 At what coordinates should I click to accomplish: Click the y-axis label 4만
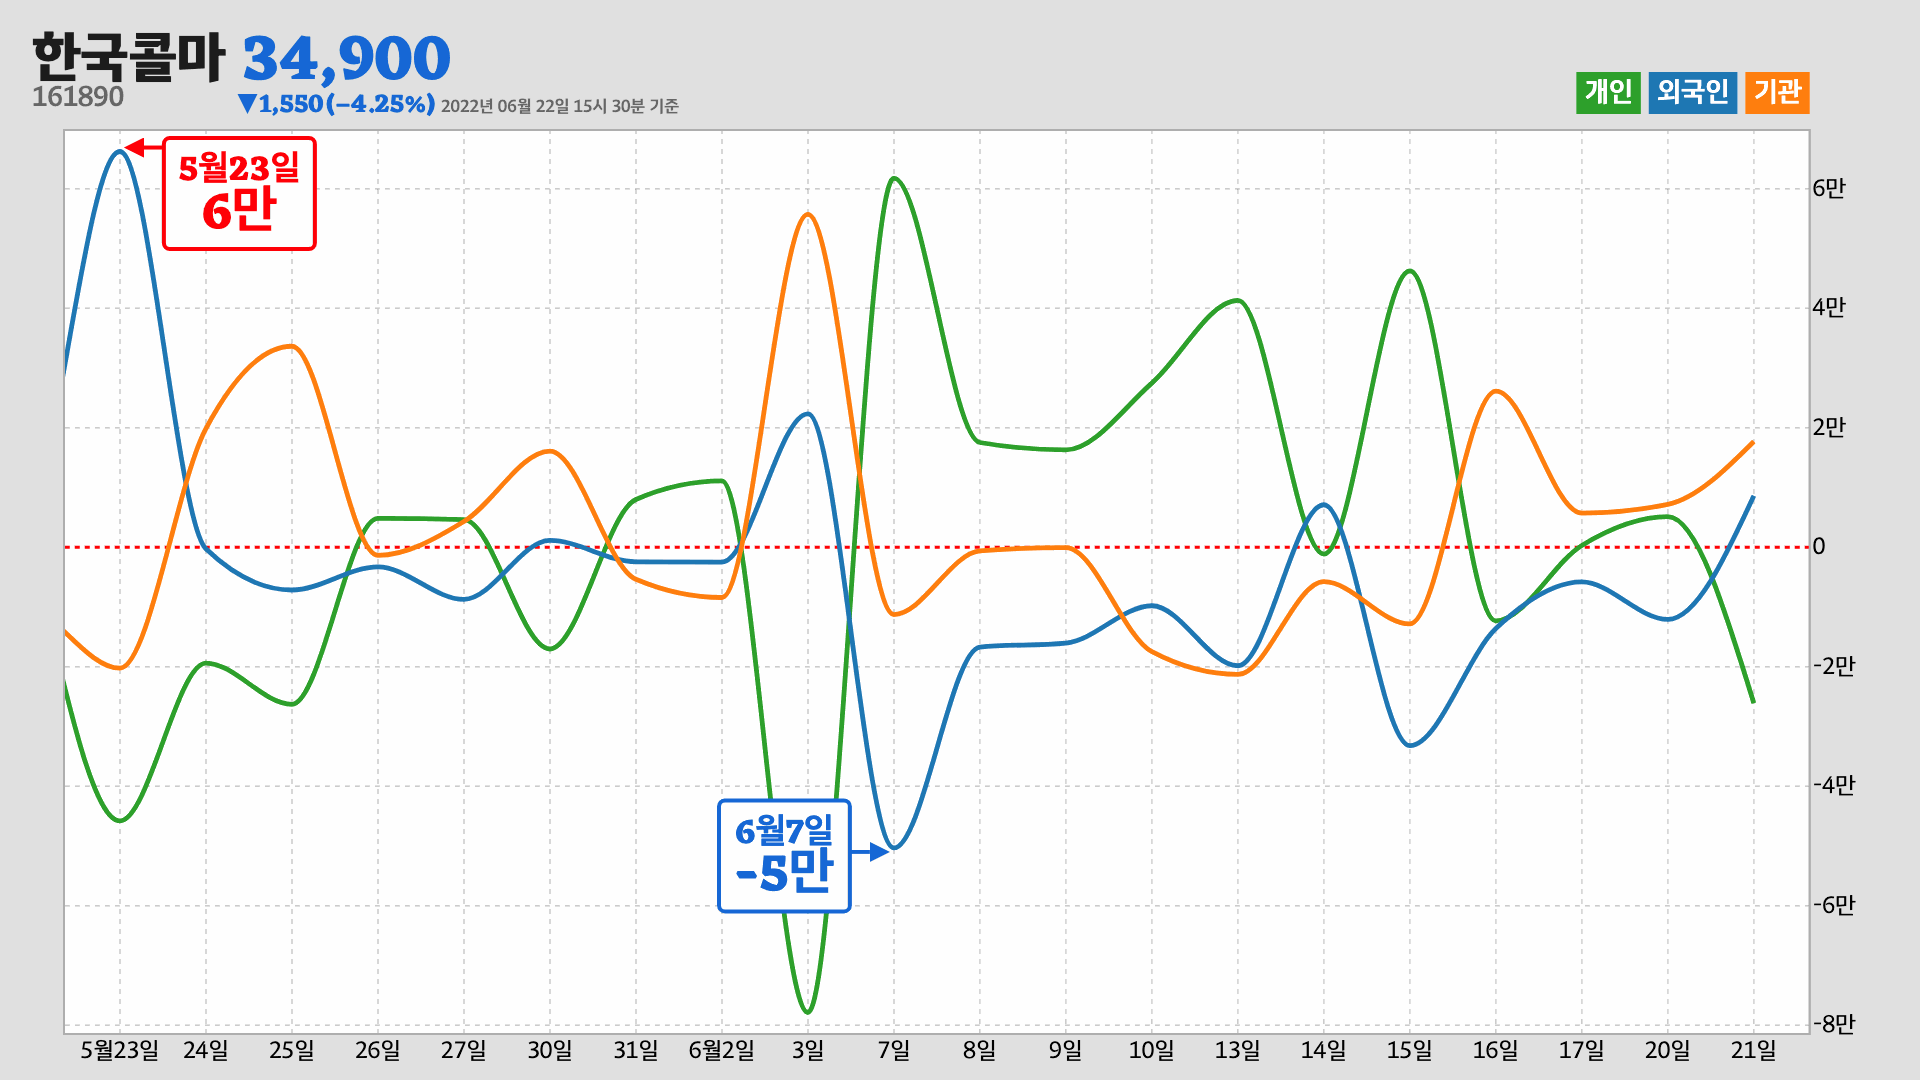1829,307
